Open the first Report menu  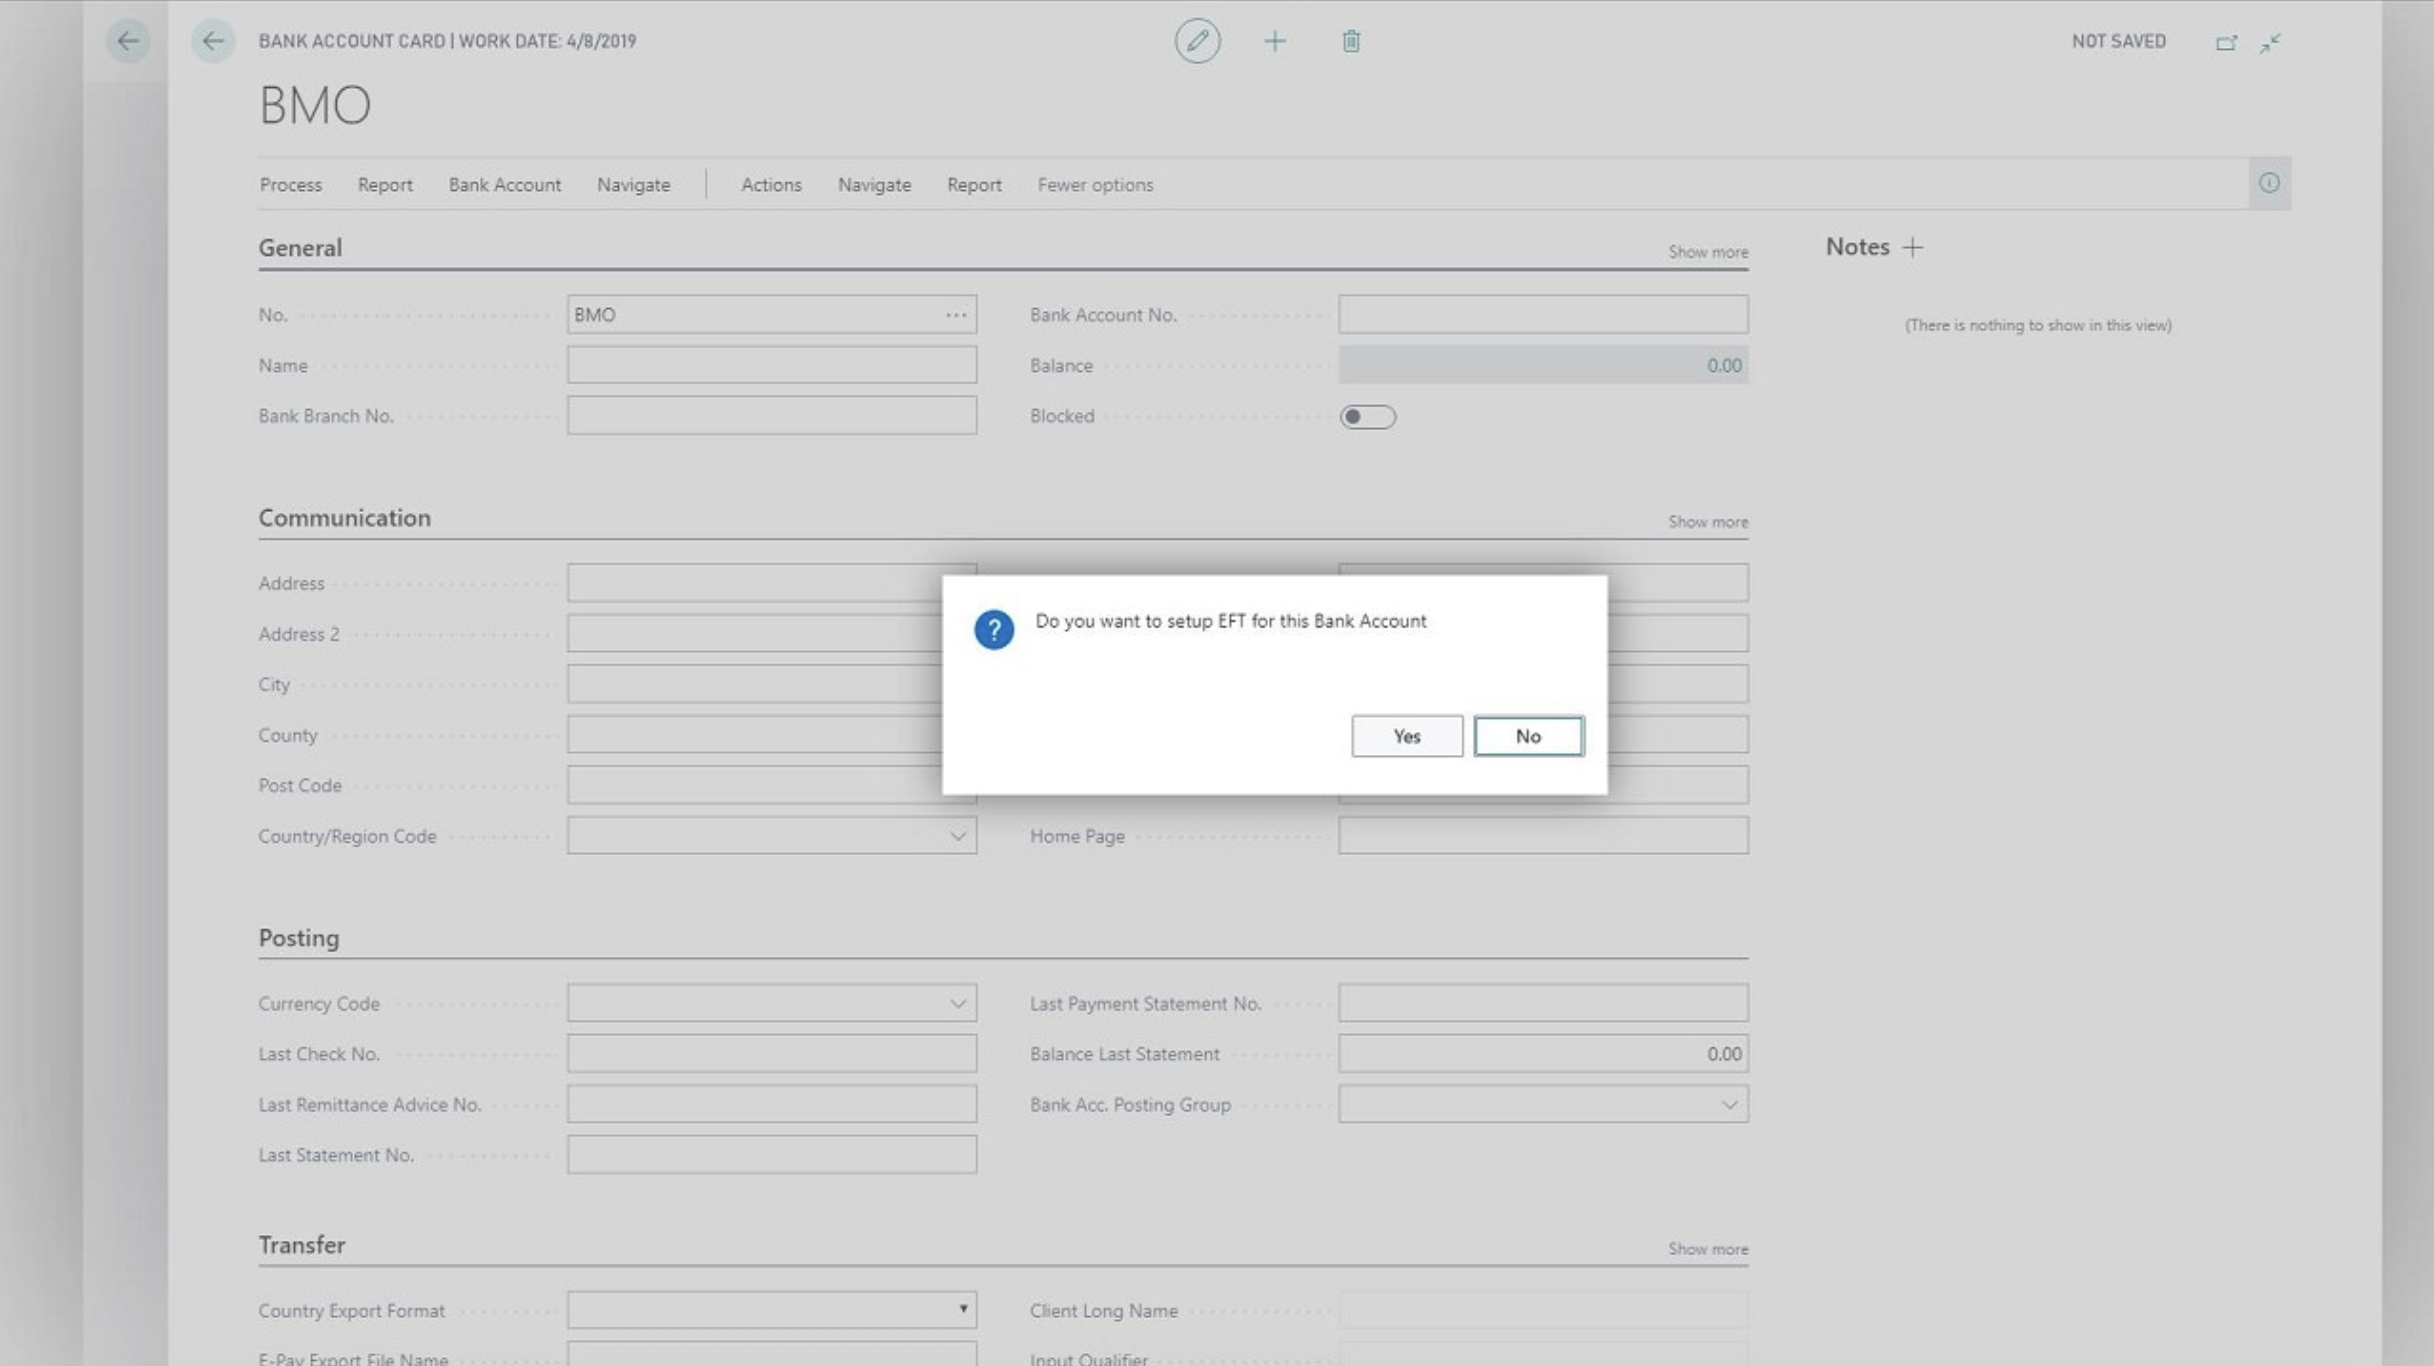[385, 185]
